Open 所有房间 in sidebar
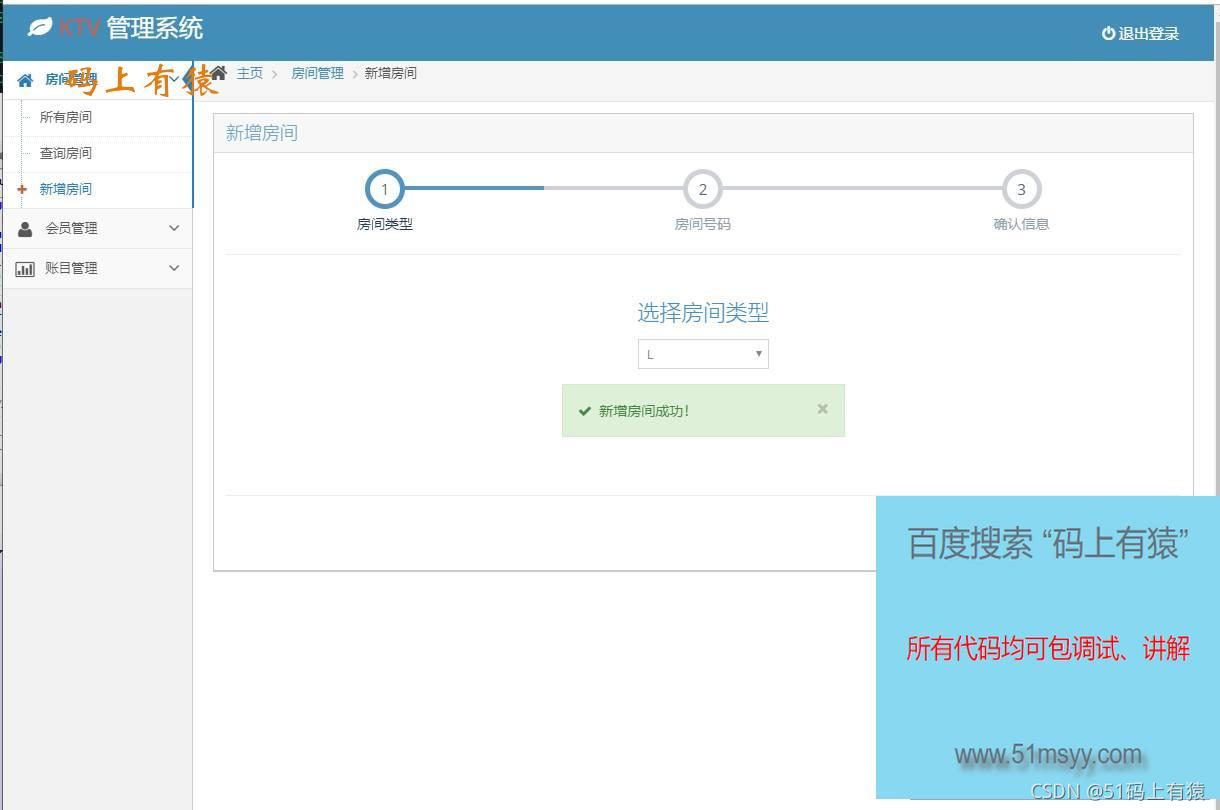The width and height of the screenshot is (1220, 810). [66, 117]
